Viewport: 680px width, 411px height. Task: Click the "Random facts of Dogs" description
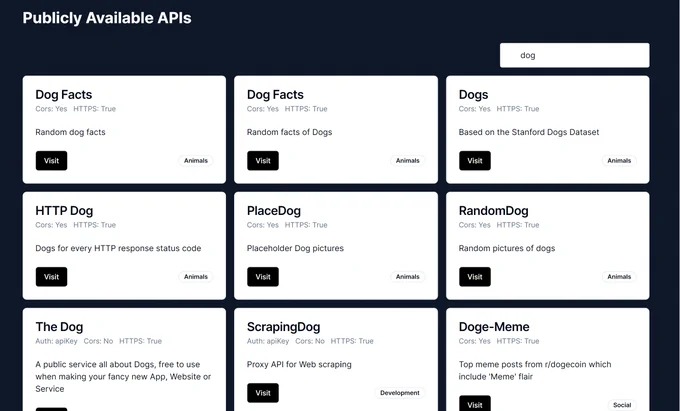(289, 132)
